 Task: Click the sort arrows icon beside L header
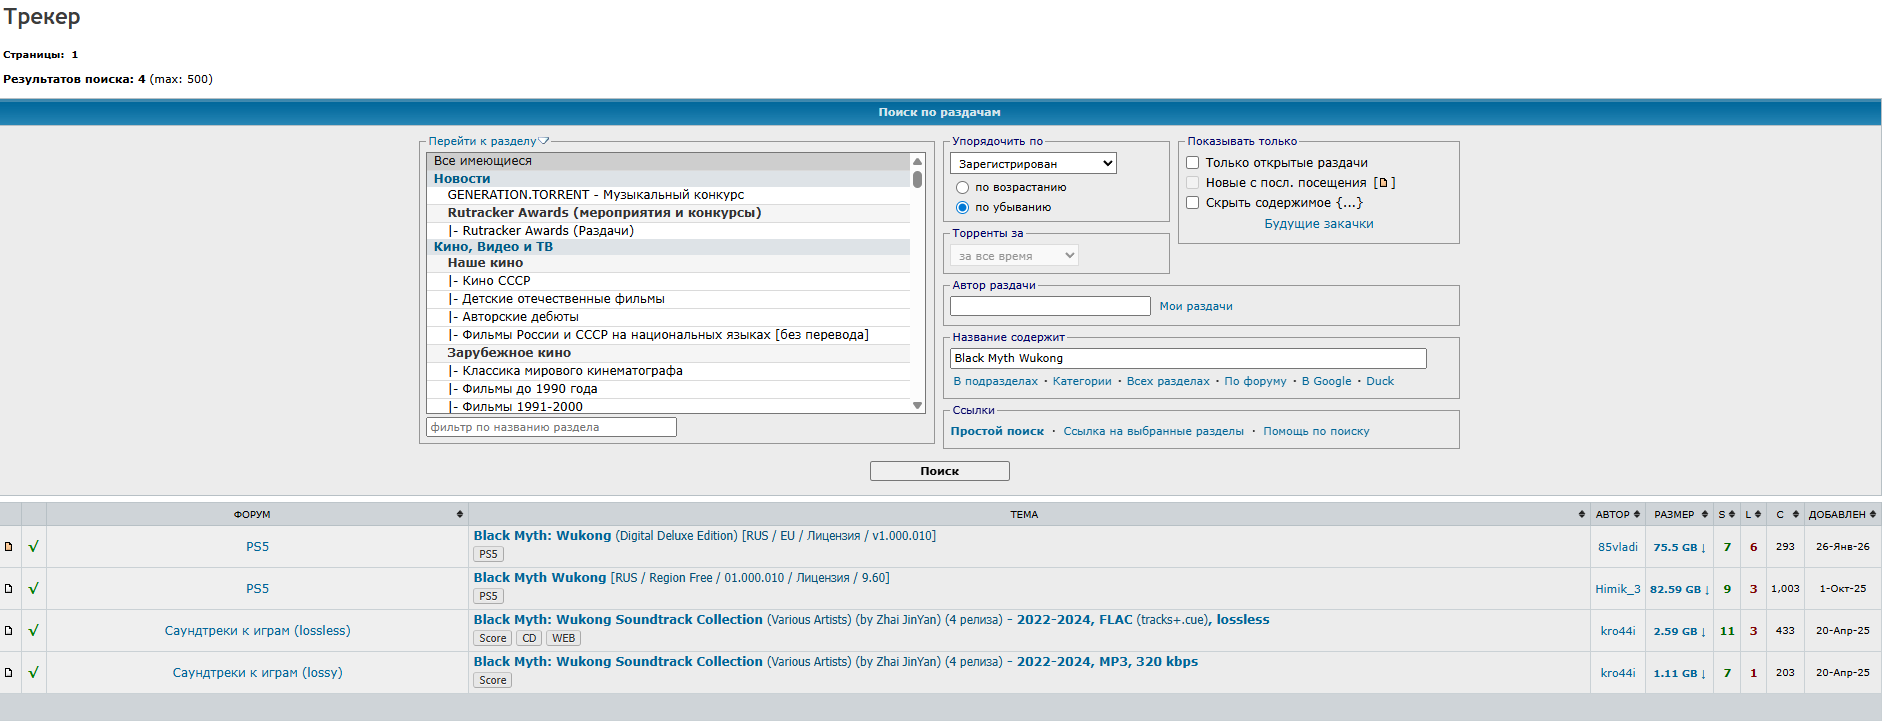(1758, 514)
